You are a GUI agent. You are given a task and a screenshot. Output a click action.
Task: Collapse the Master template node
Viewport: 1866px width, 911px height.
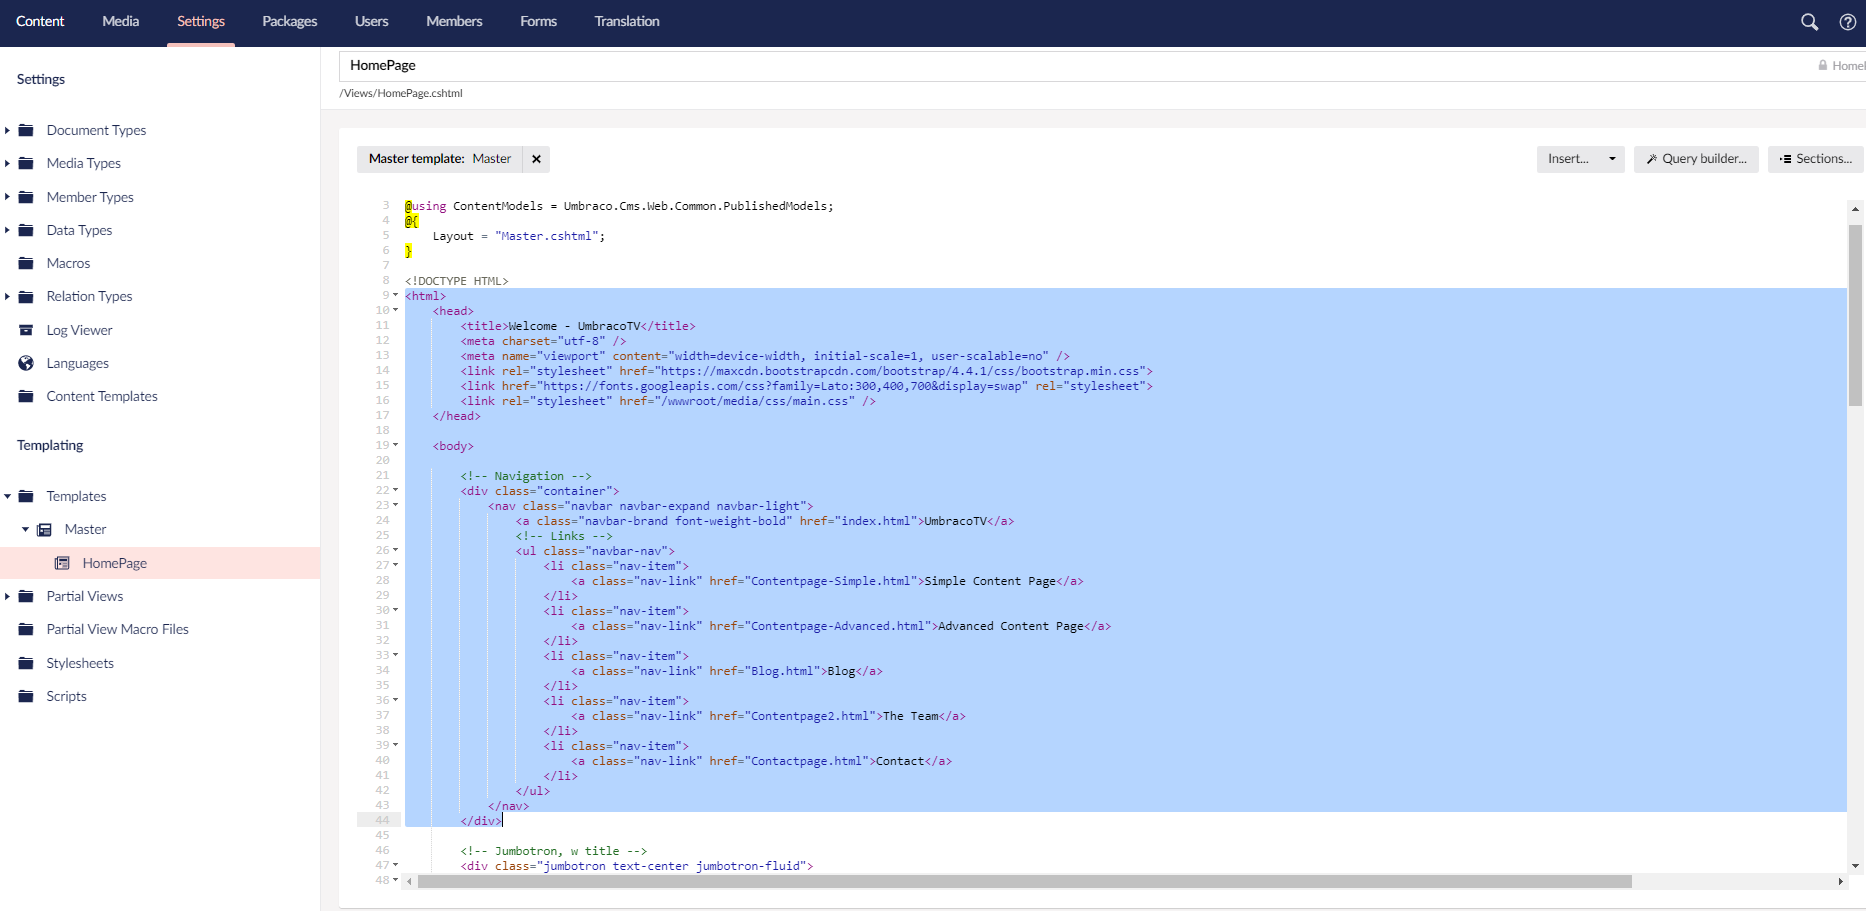pos(25,529)
